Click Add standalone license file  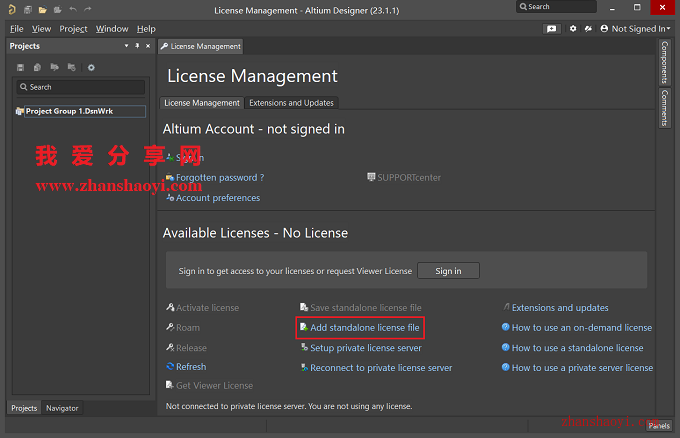[x=360, y=327]
